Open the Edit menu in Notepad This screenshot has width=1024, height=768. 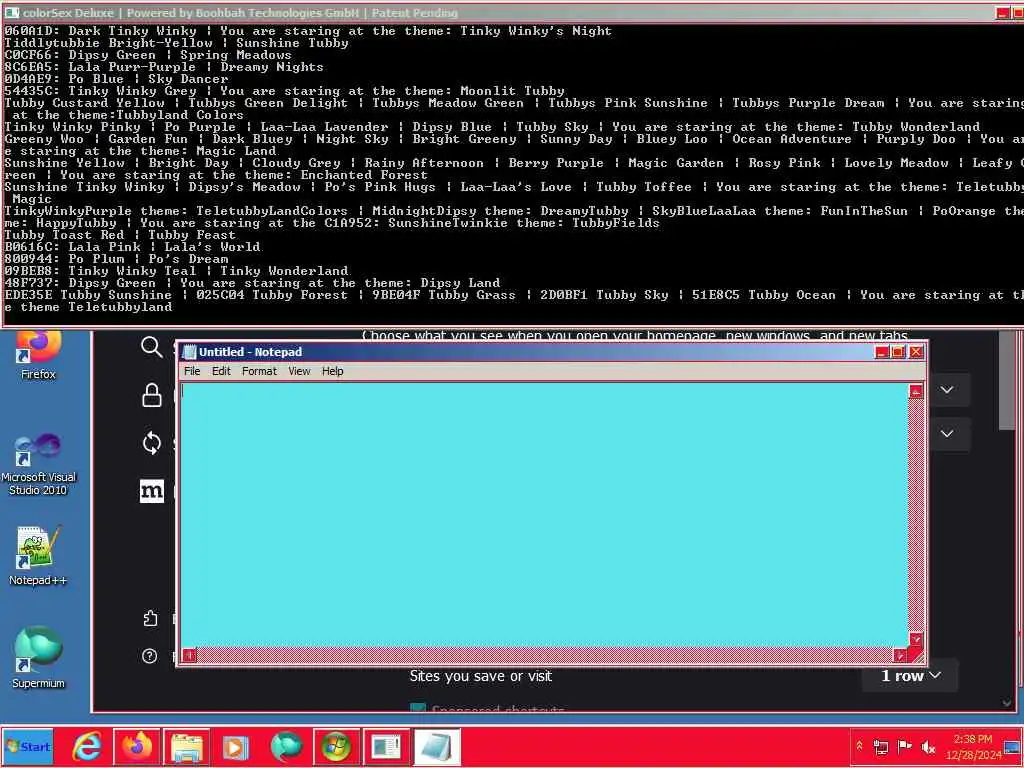point(221,371)
